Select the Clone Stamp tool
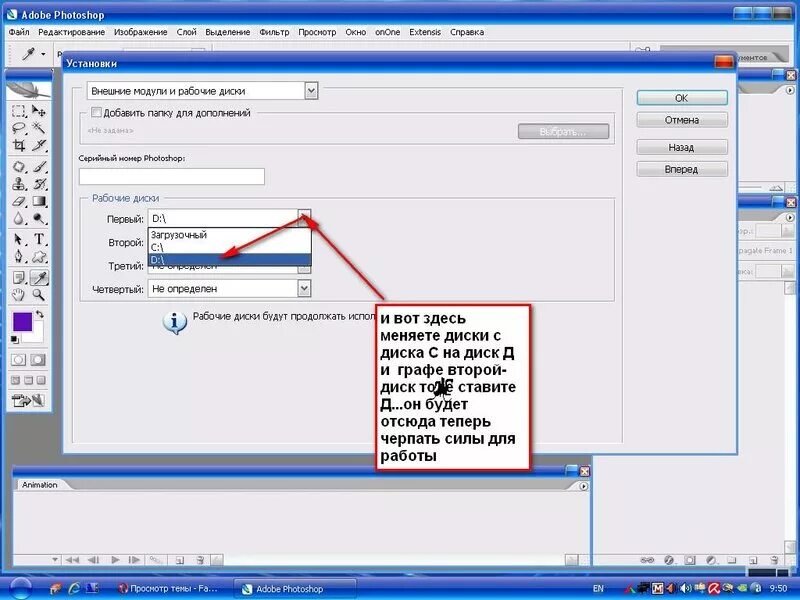The width and height of the screenshot is (800, 600). (x=19, y=184)
